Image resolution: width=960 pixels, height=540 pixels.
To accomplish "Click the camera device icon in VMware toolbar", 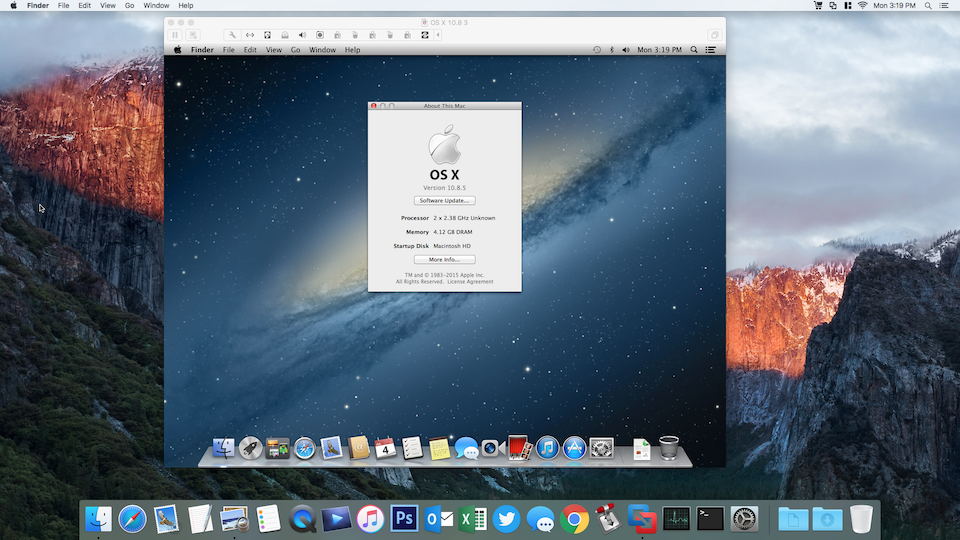I will [x=320, y=36].
